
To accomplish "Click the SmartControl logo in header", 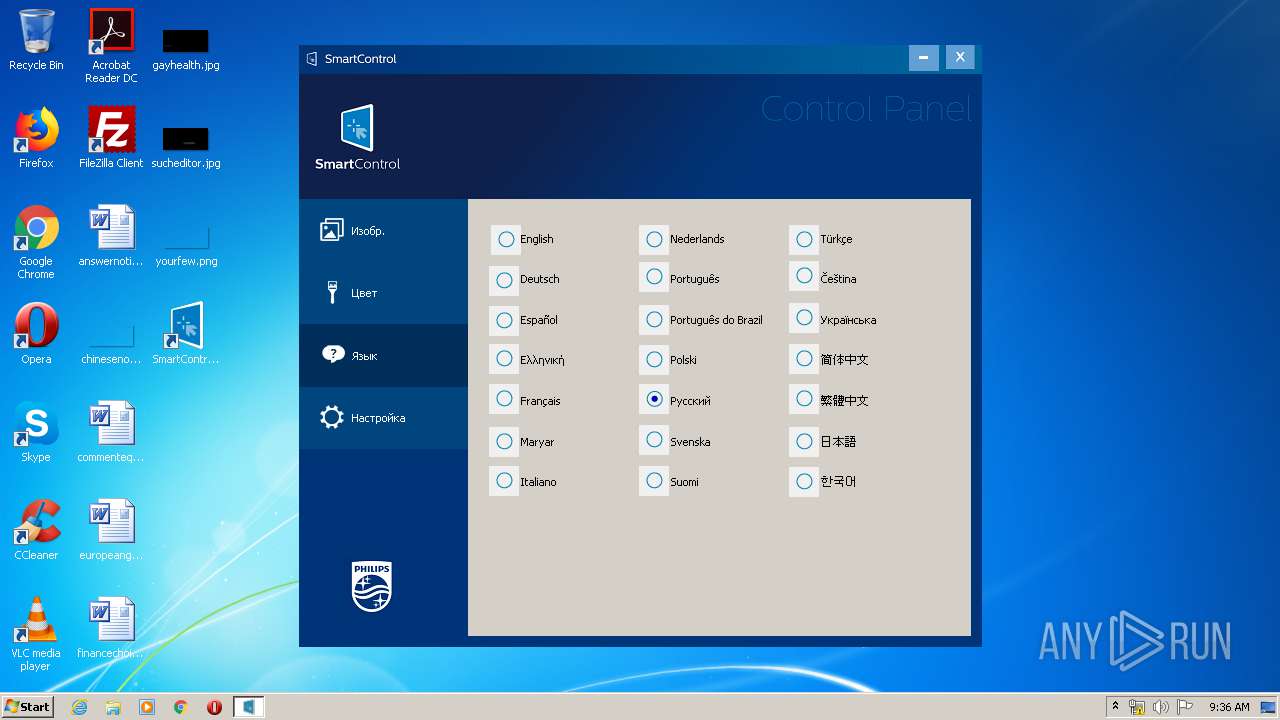I will pos(357,137).
